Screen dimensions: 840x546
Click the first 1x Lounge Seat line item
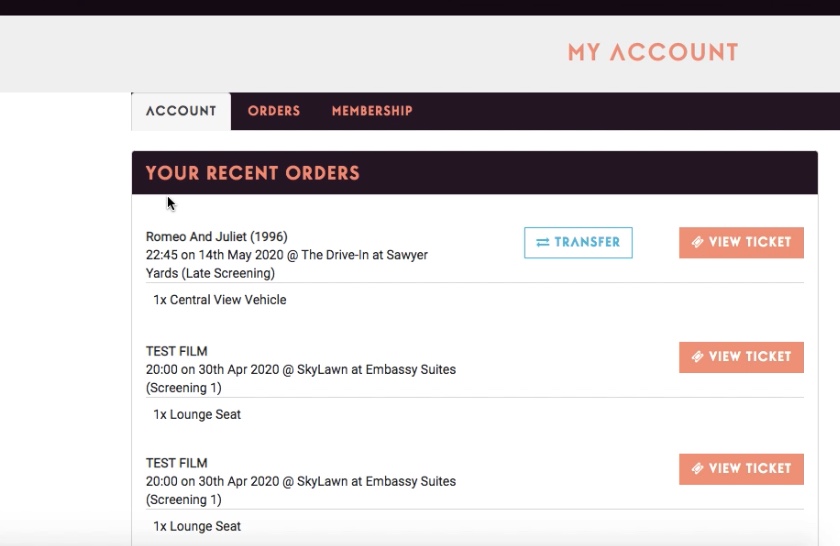(x=197, y=415)
